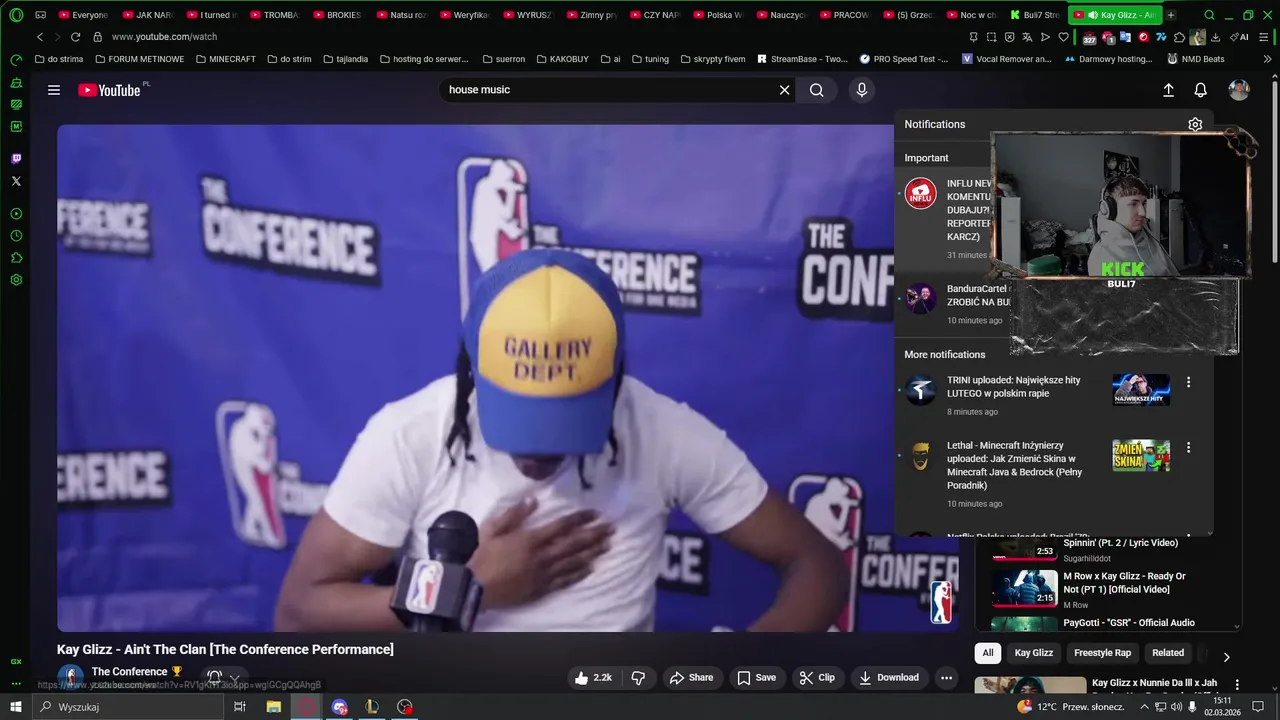
Task: Select the 'Related' filter chip
Action: pos(1168,653)
